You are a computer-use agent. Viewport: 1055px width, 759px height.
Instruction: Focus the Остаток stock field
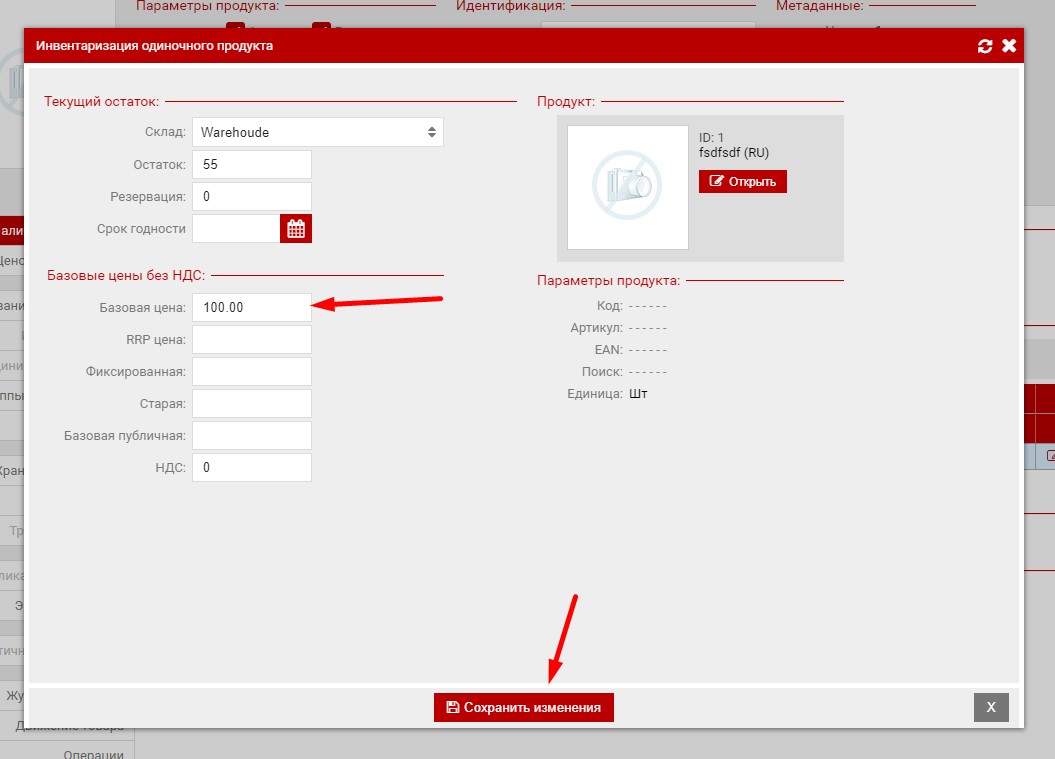pyautogui.click(x=251, y=165)
